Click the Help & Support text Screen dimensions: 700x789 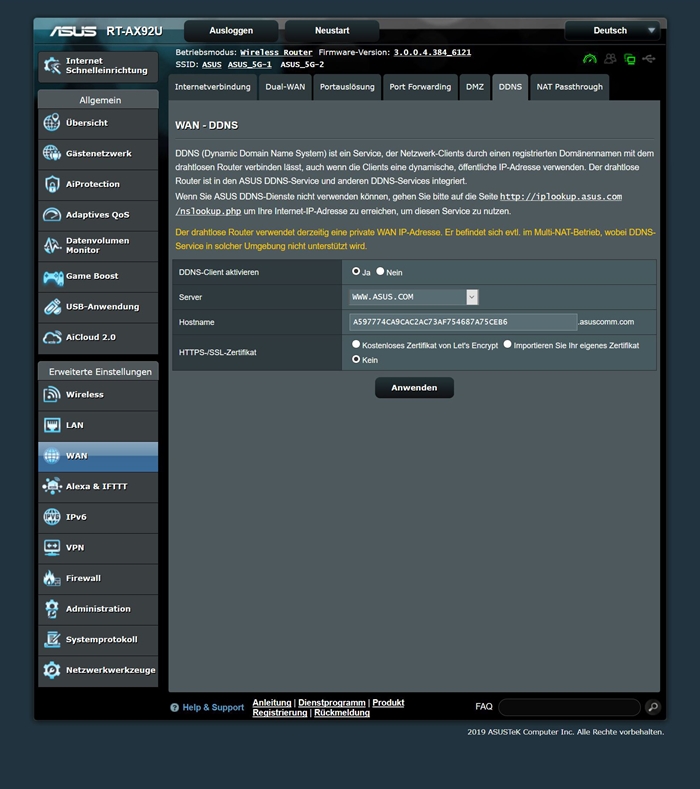point(213,707)
